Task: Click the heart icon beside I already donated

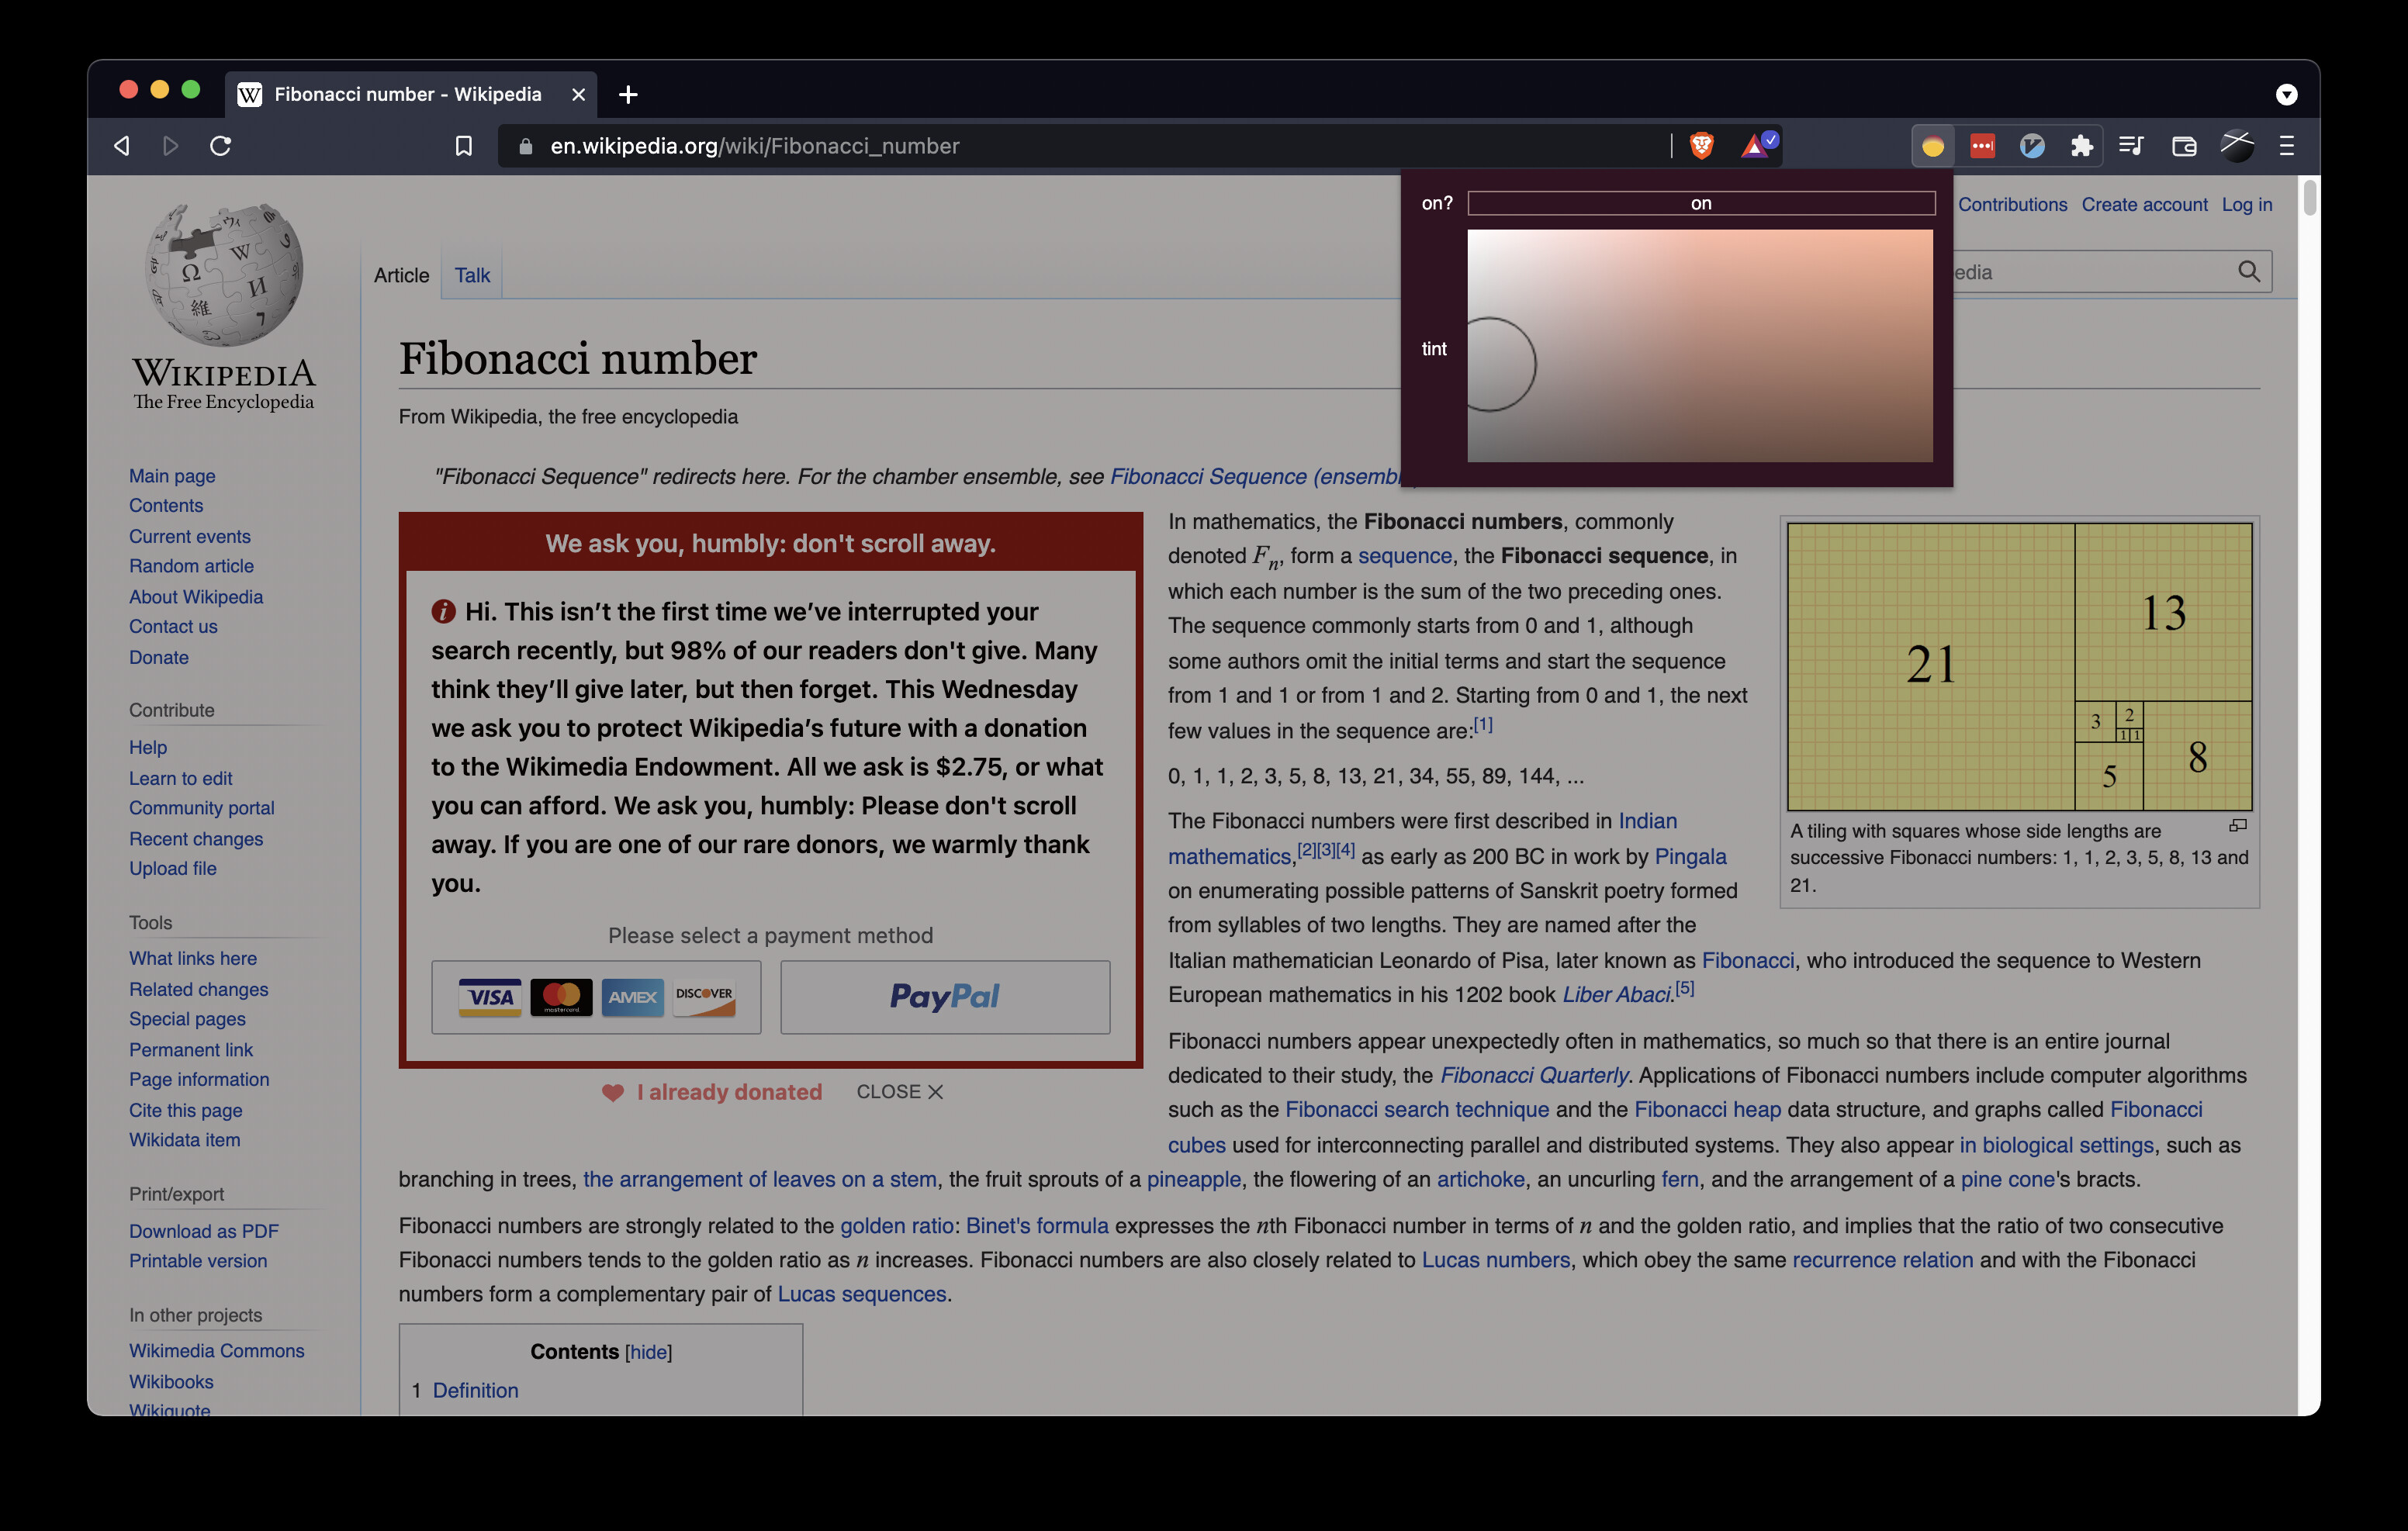Action: [613, 1092]
